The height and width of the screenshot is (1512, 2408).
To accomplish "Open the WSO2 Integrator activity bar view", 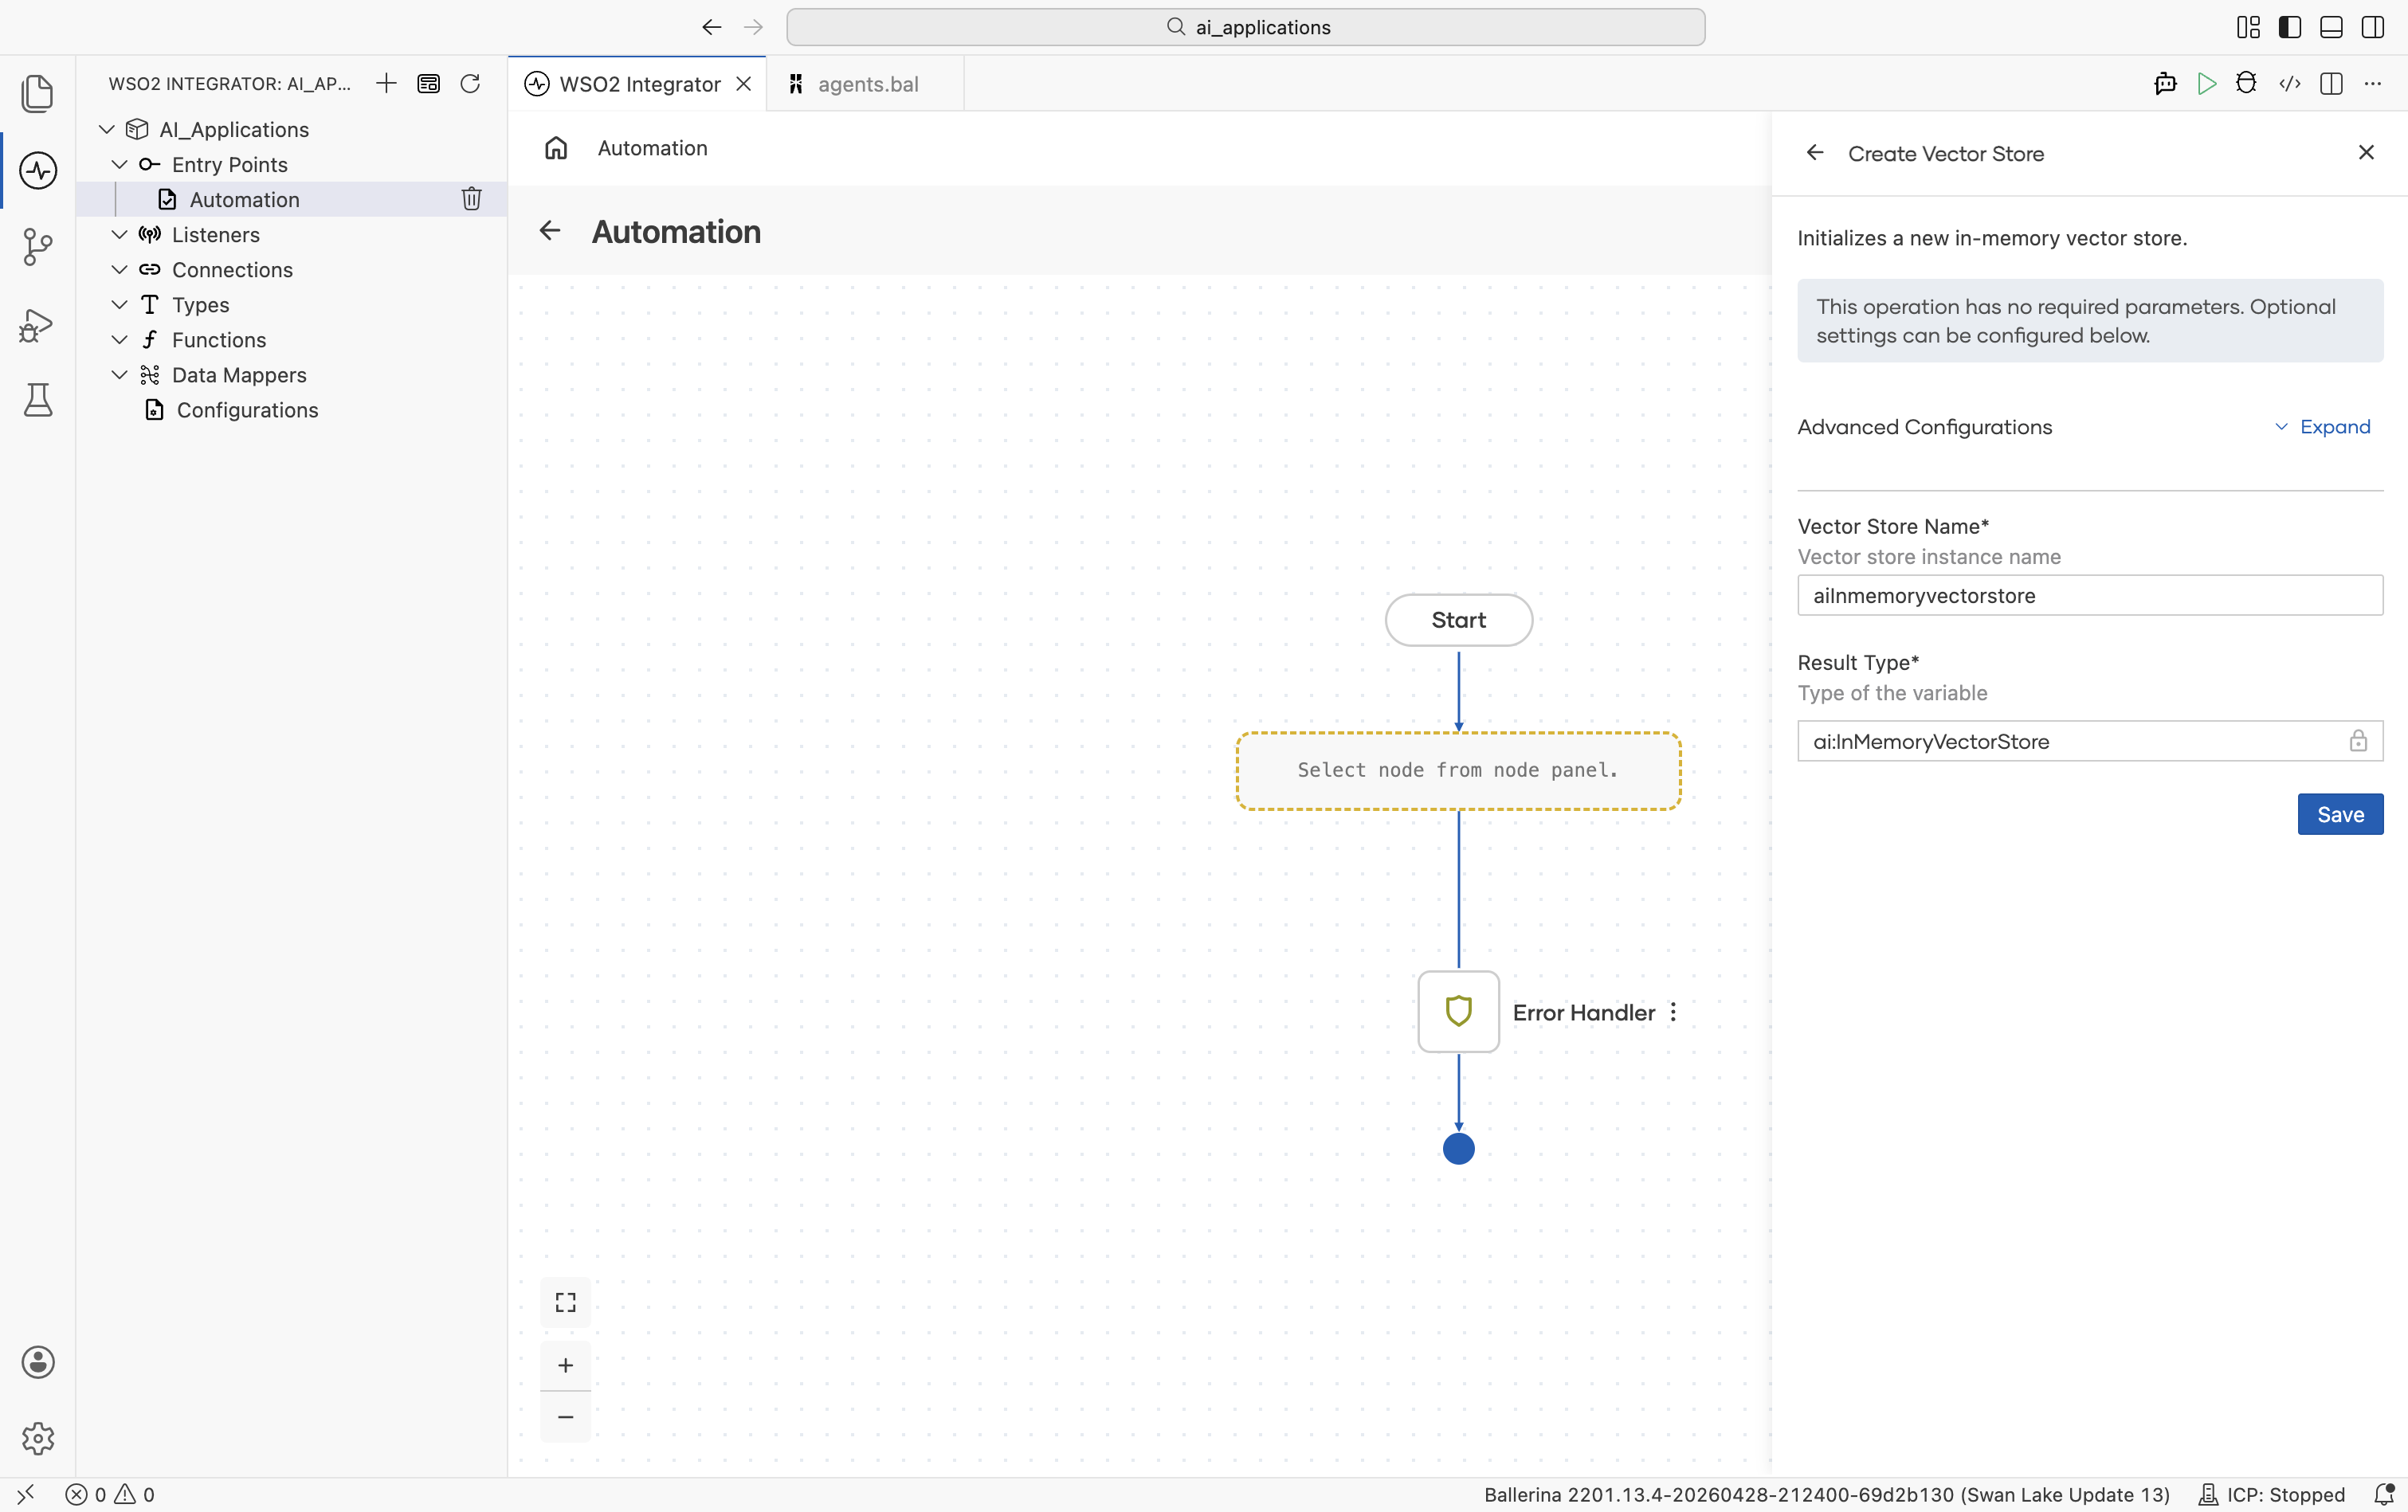I will (37, 170).
